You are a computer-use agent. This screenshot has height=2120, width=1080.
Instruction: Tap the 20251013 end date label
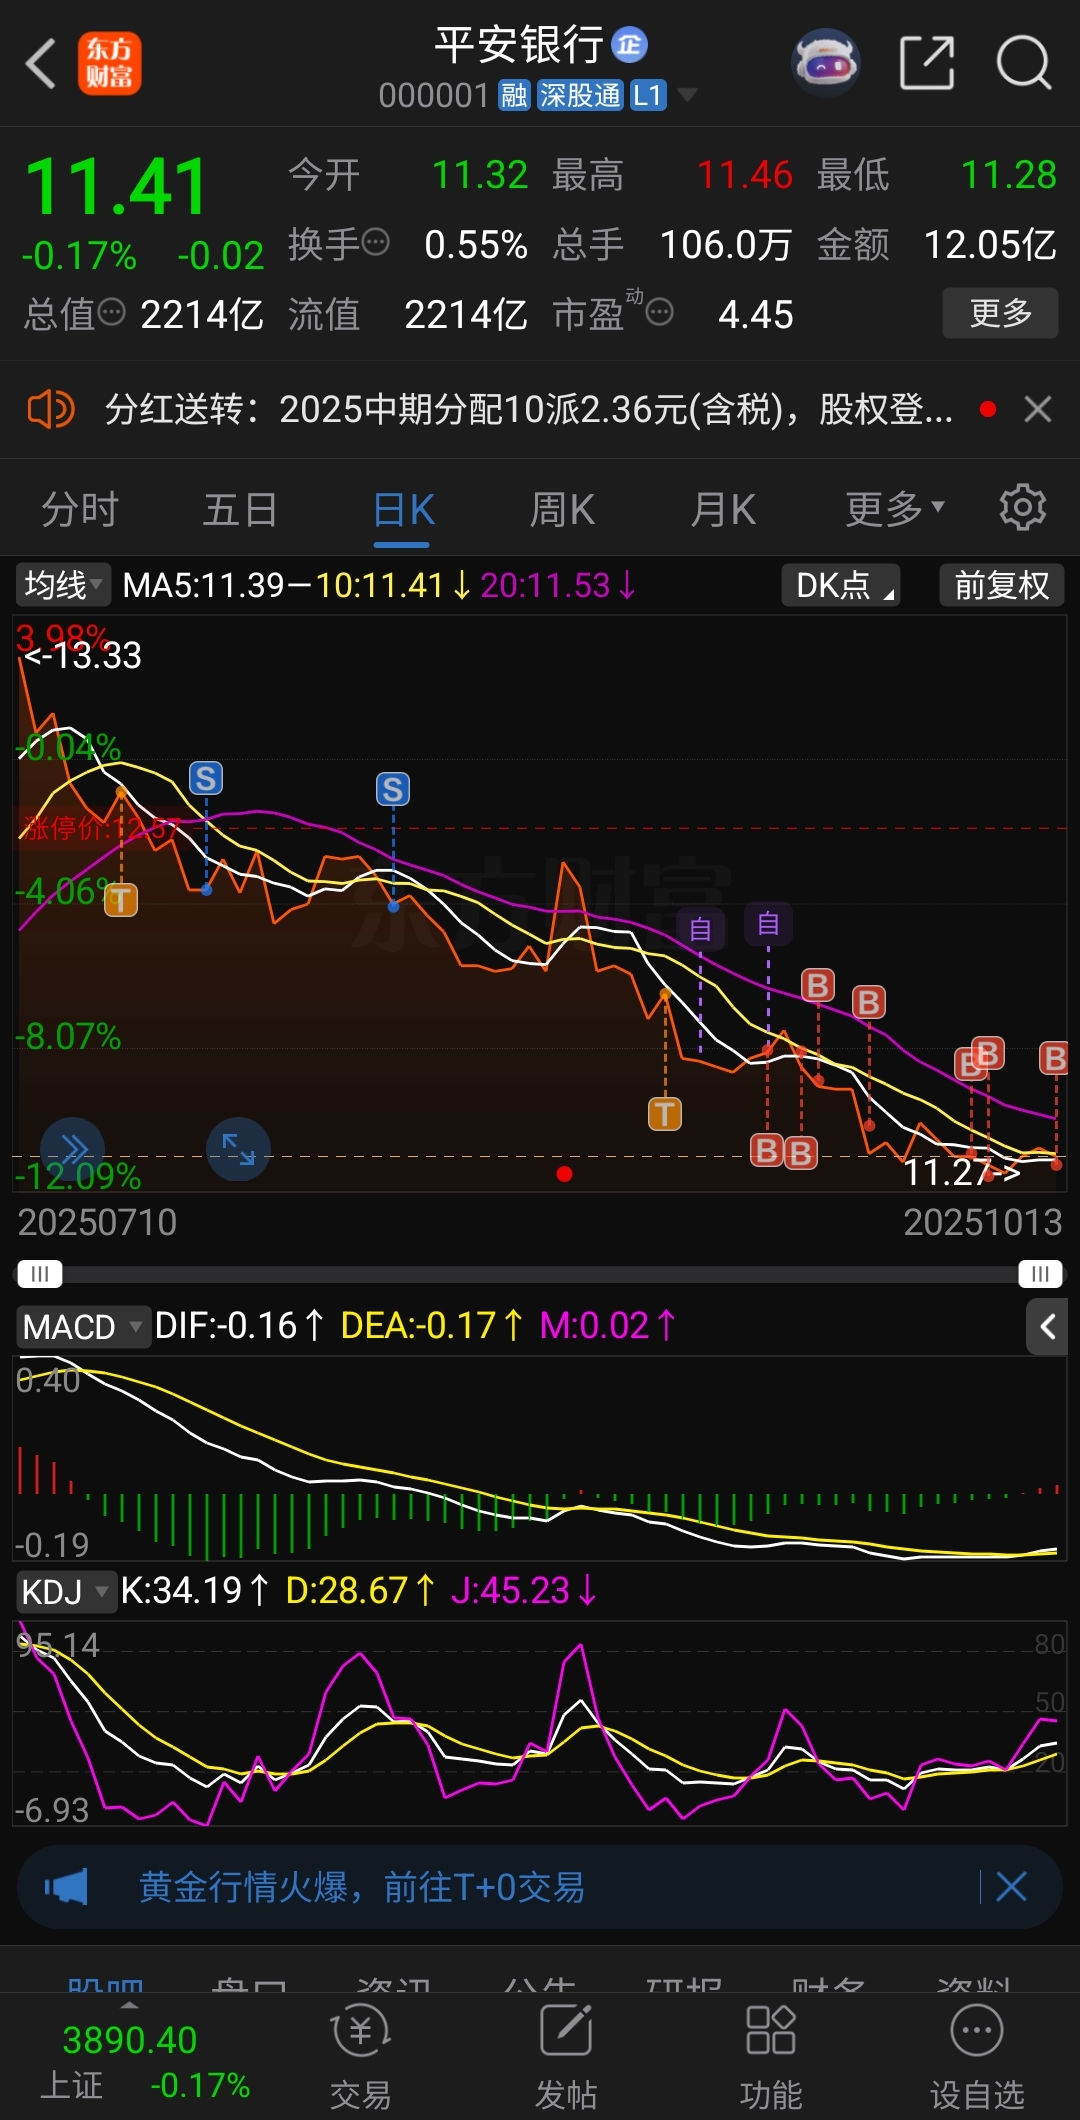(983, 1222)
